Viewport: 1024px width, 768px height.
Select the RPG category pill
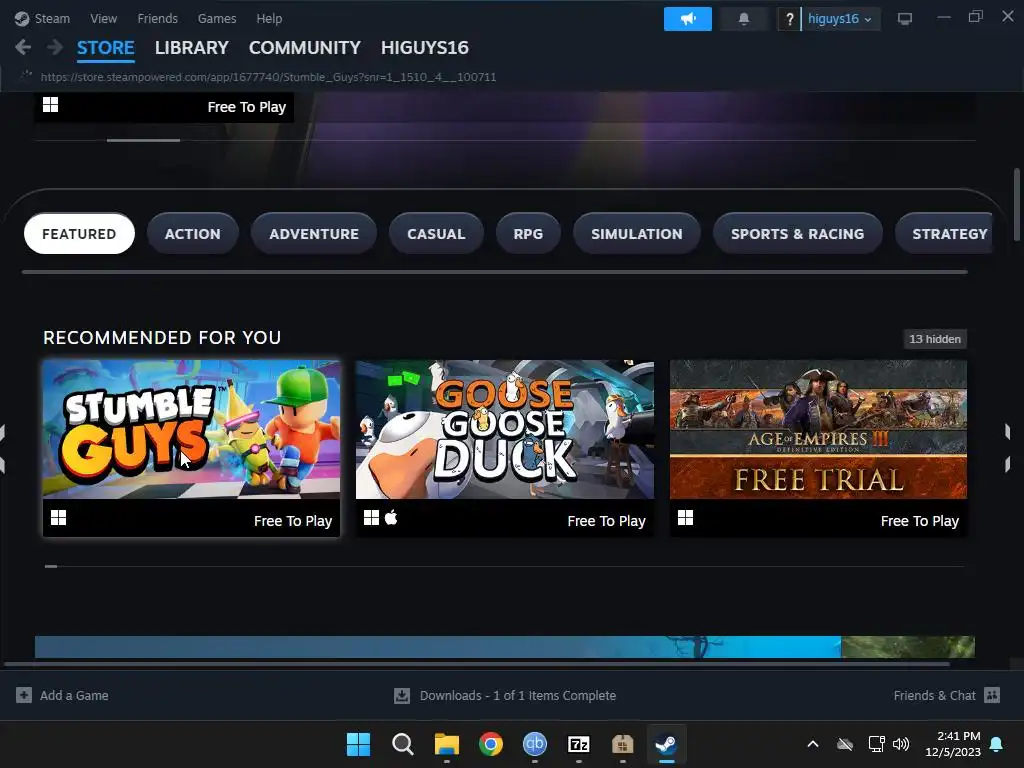point(528,234)
